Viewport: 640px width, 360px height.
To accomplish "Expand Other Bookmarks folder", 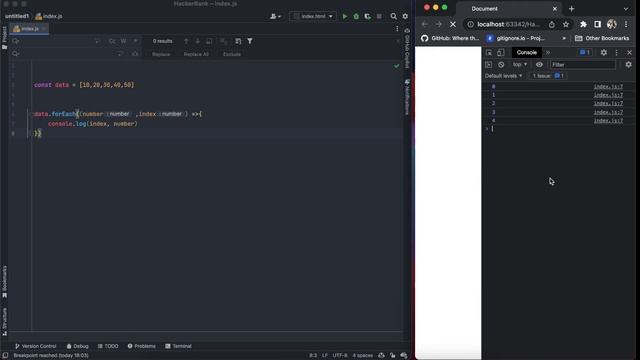I will coord(602,38).
